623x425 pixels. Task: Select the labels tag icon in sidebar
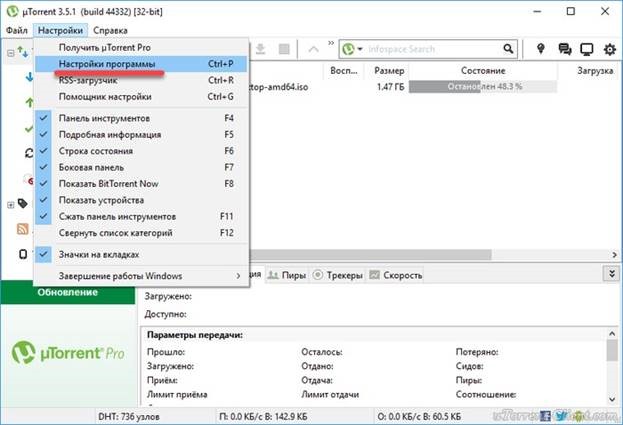point(23,204)
